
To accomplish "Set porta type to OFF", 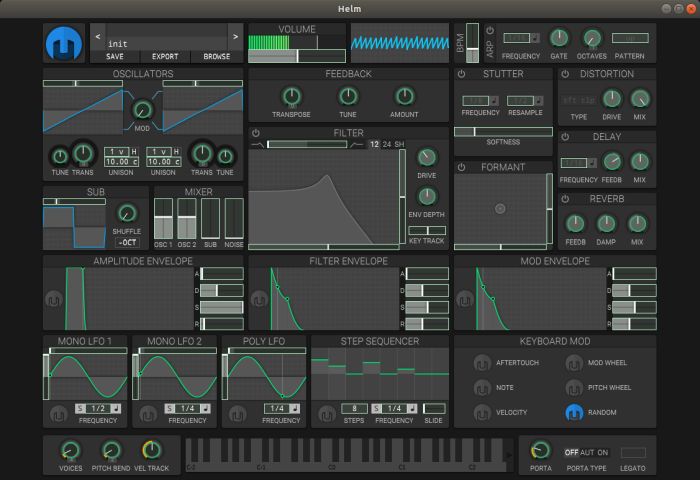I will point(571,452).
